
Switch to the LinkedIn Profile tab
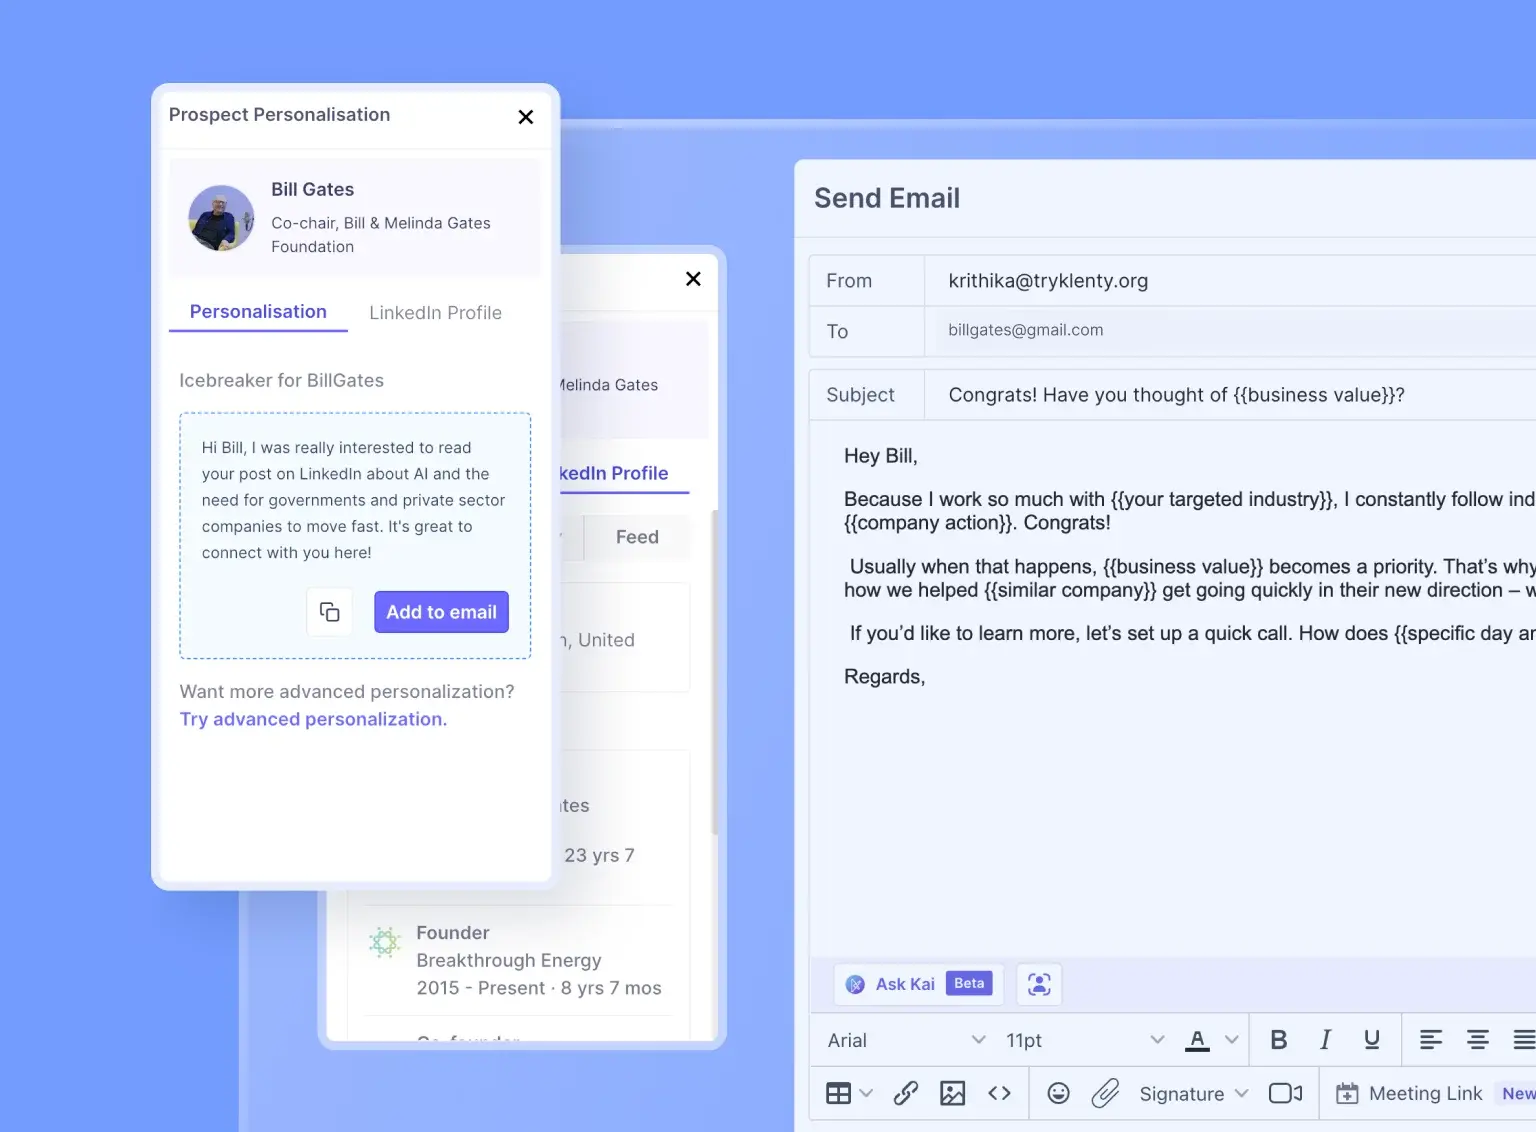point(435,313)
